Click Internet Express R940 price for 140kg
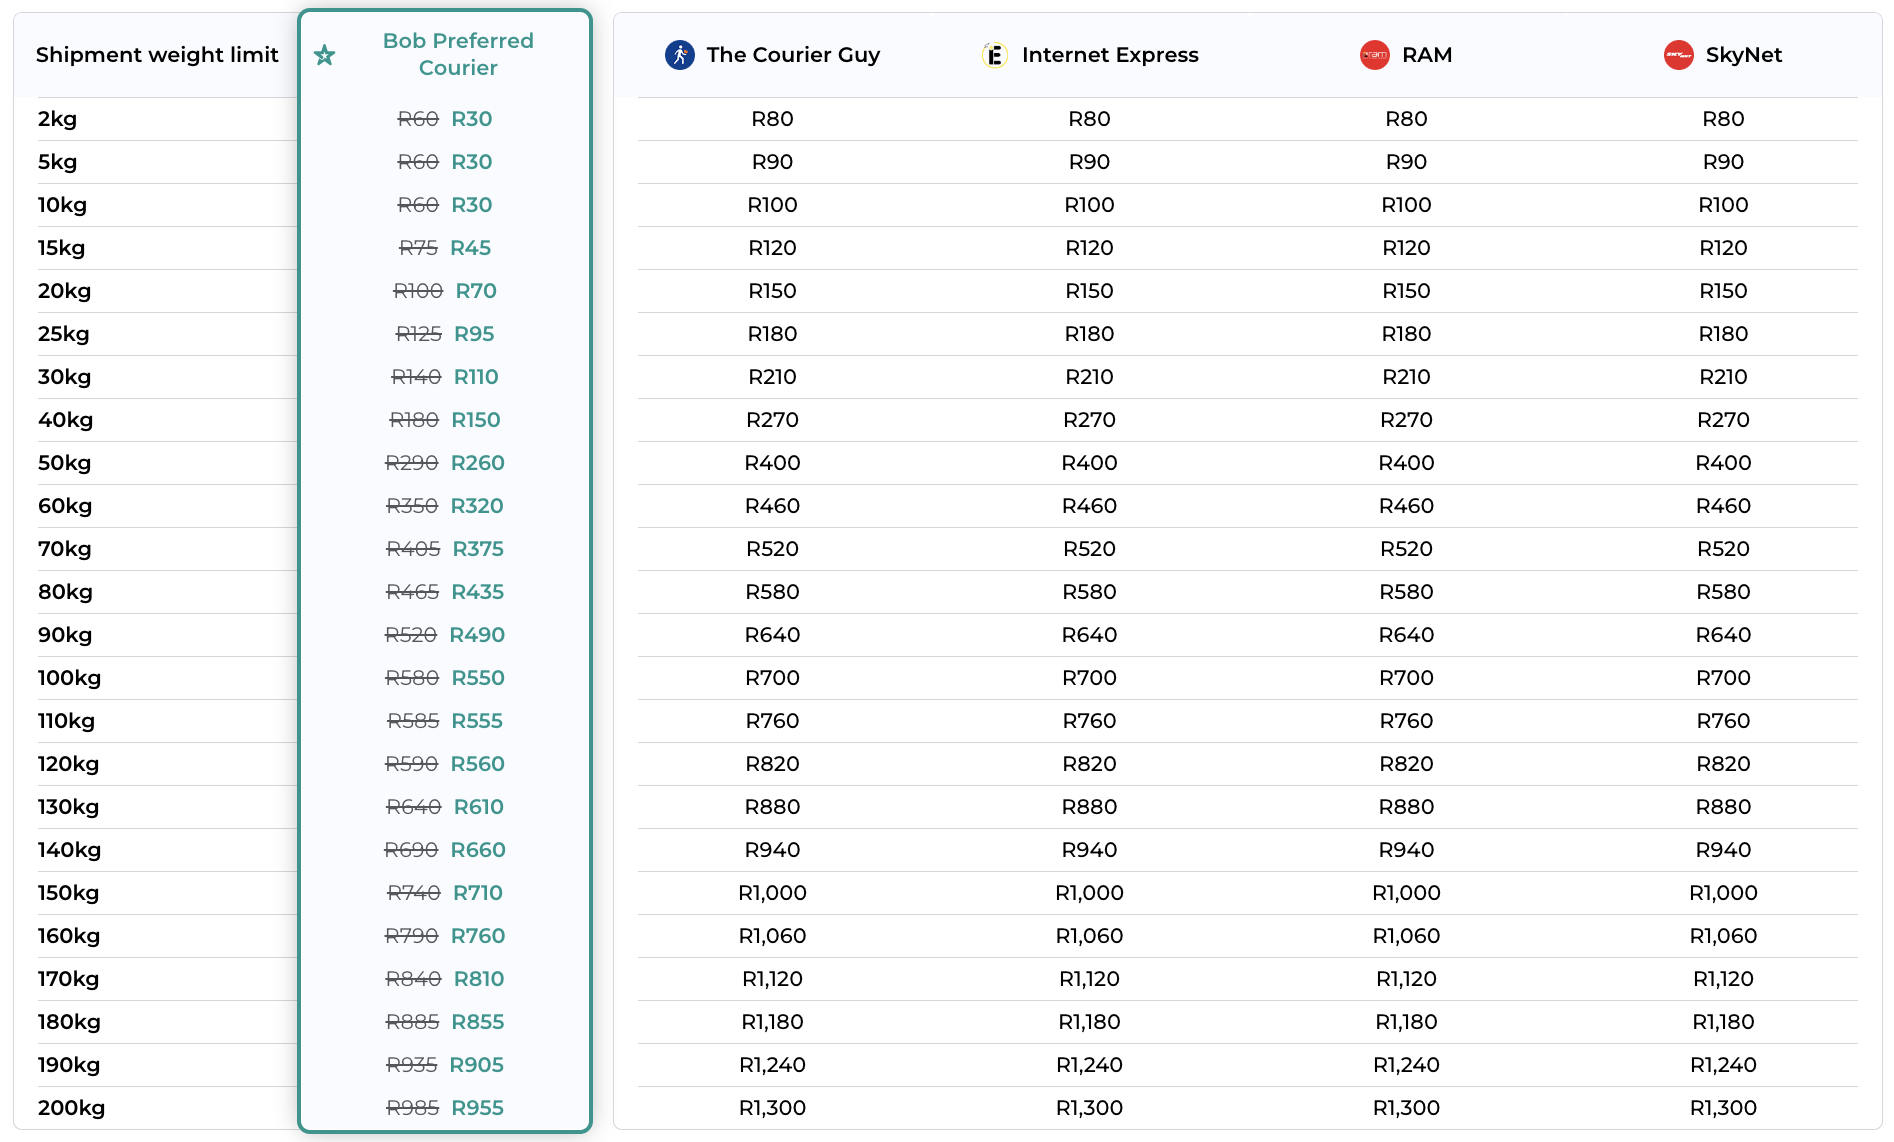The image size is (1894, 1142). 1089,850
